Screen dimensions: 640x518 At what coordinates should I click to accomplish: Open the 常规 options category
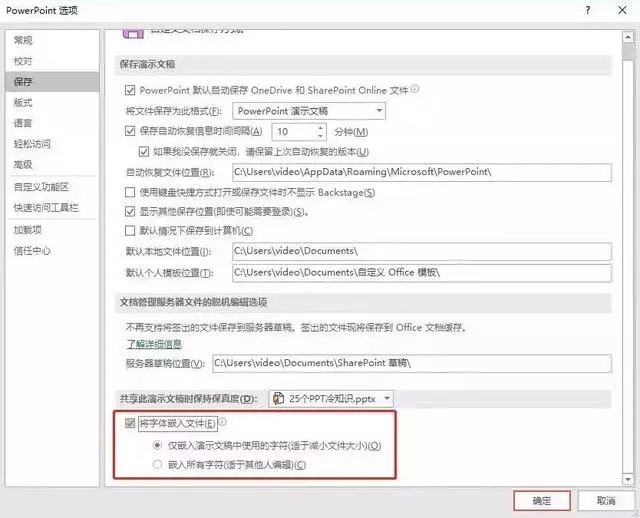coord(23,40)
